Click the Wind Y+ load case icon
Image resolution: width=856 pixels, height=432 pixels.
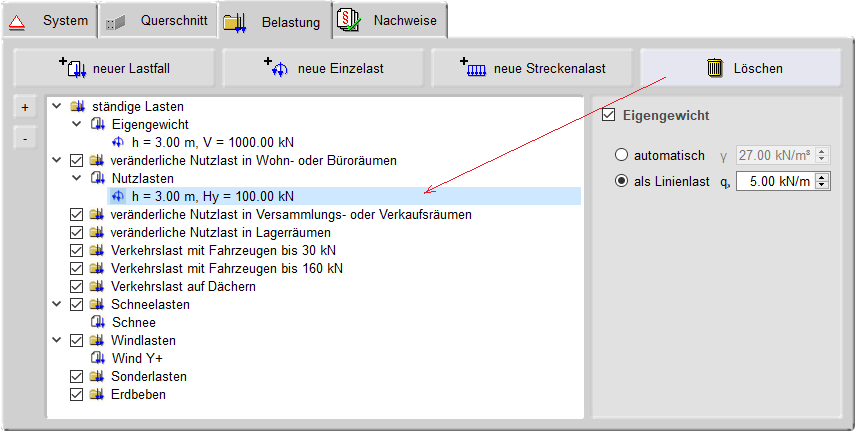pos(98,358)
